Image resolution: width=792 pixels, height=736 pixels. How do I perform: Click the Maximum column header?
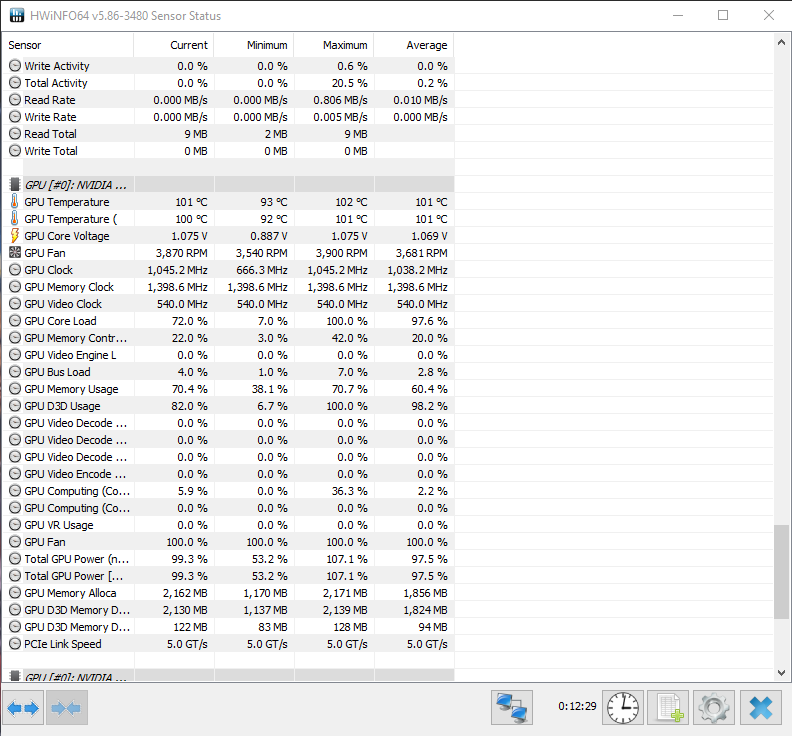coord(334,45)
